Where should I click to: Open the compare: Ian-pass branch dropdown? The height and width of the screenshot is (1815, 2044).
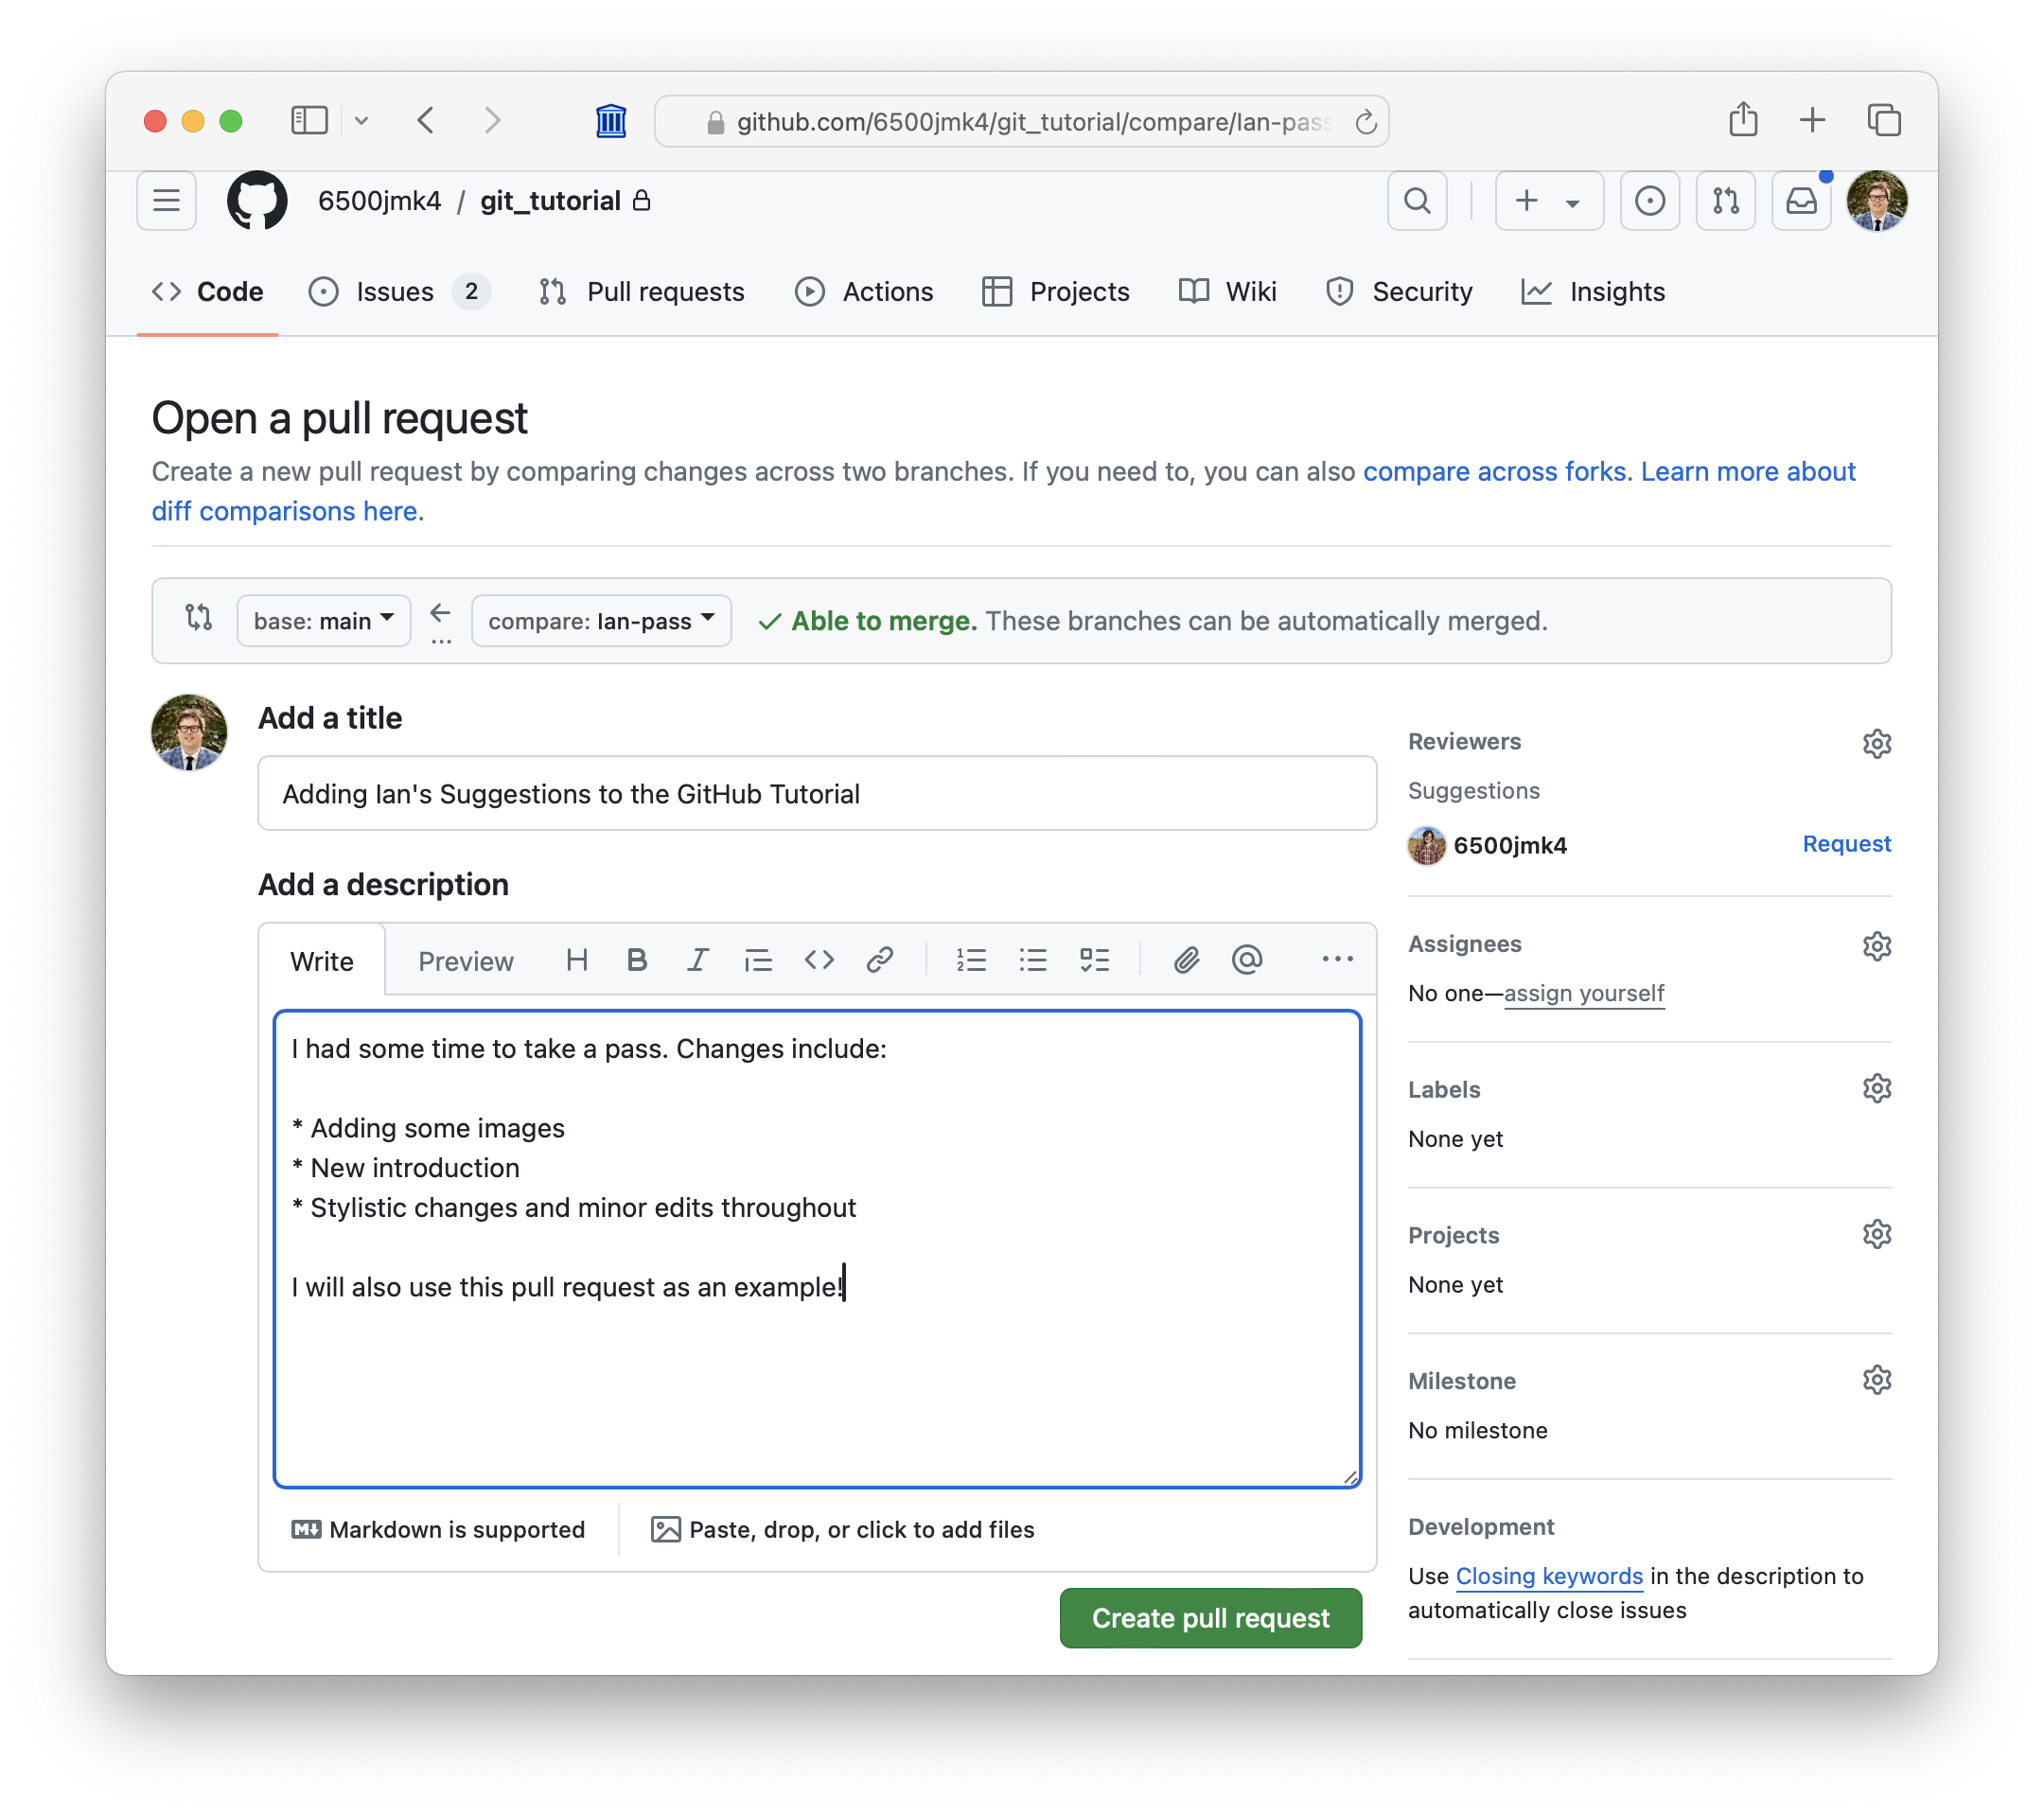coord(601,621)
